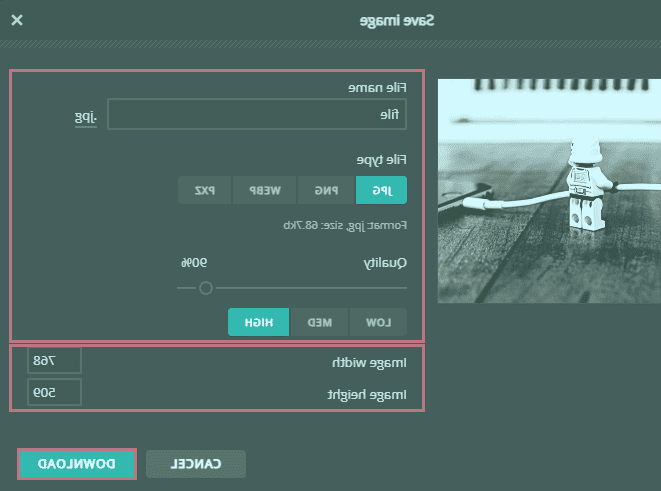Click the Image width field
The image size is (661, 491).
pos(54,360)
